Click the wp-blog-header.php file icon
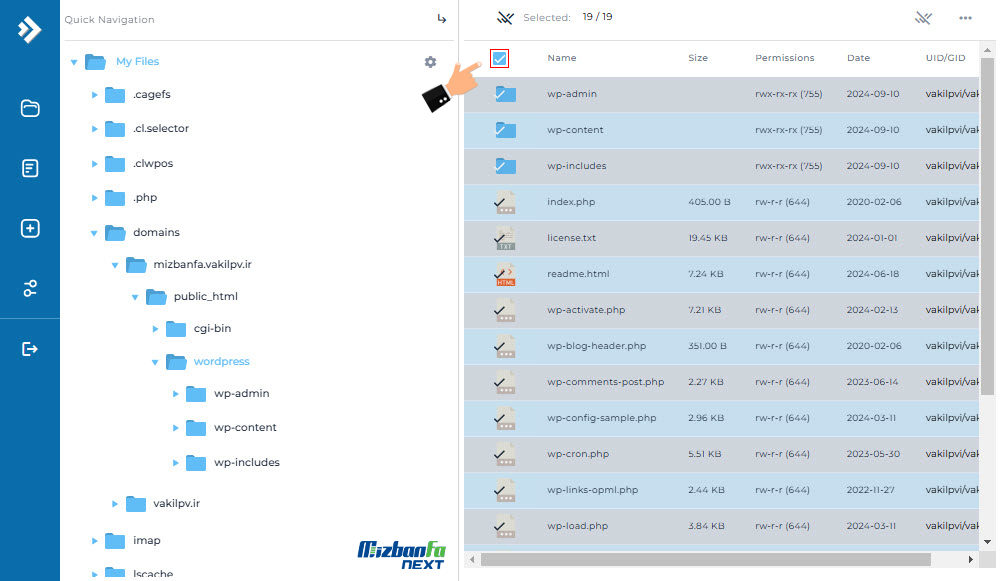This screenshot has height=581, width=1000. coord(505,346)
